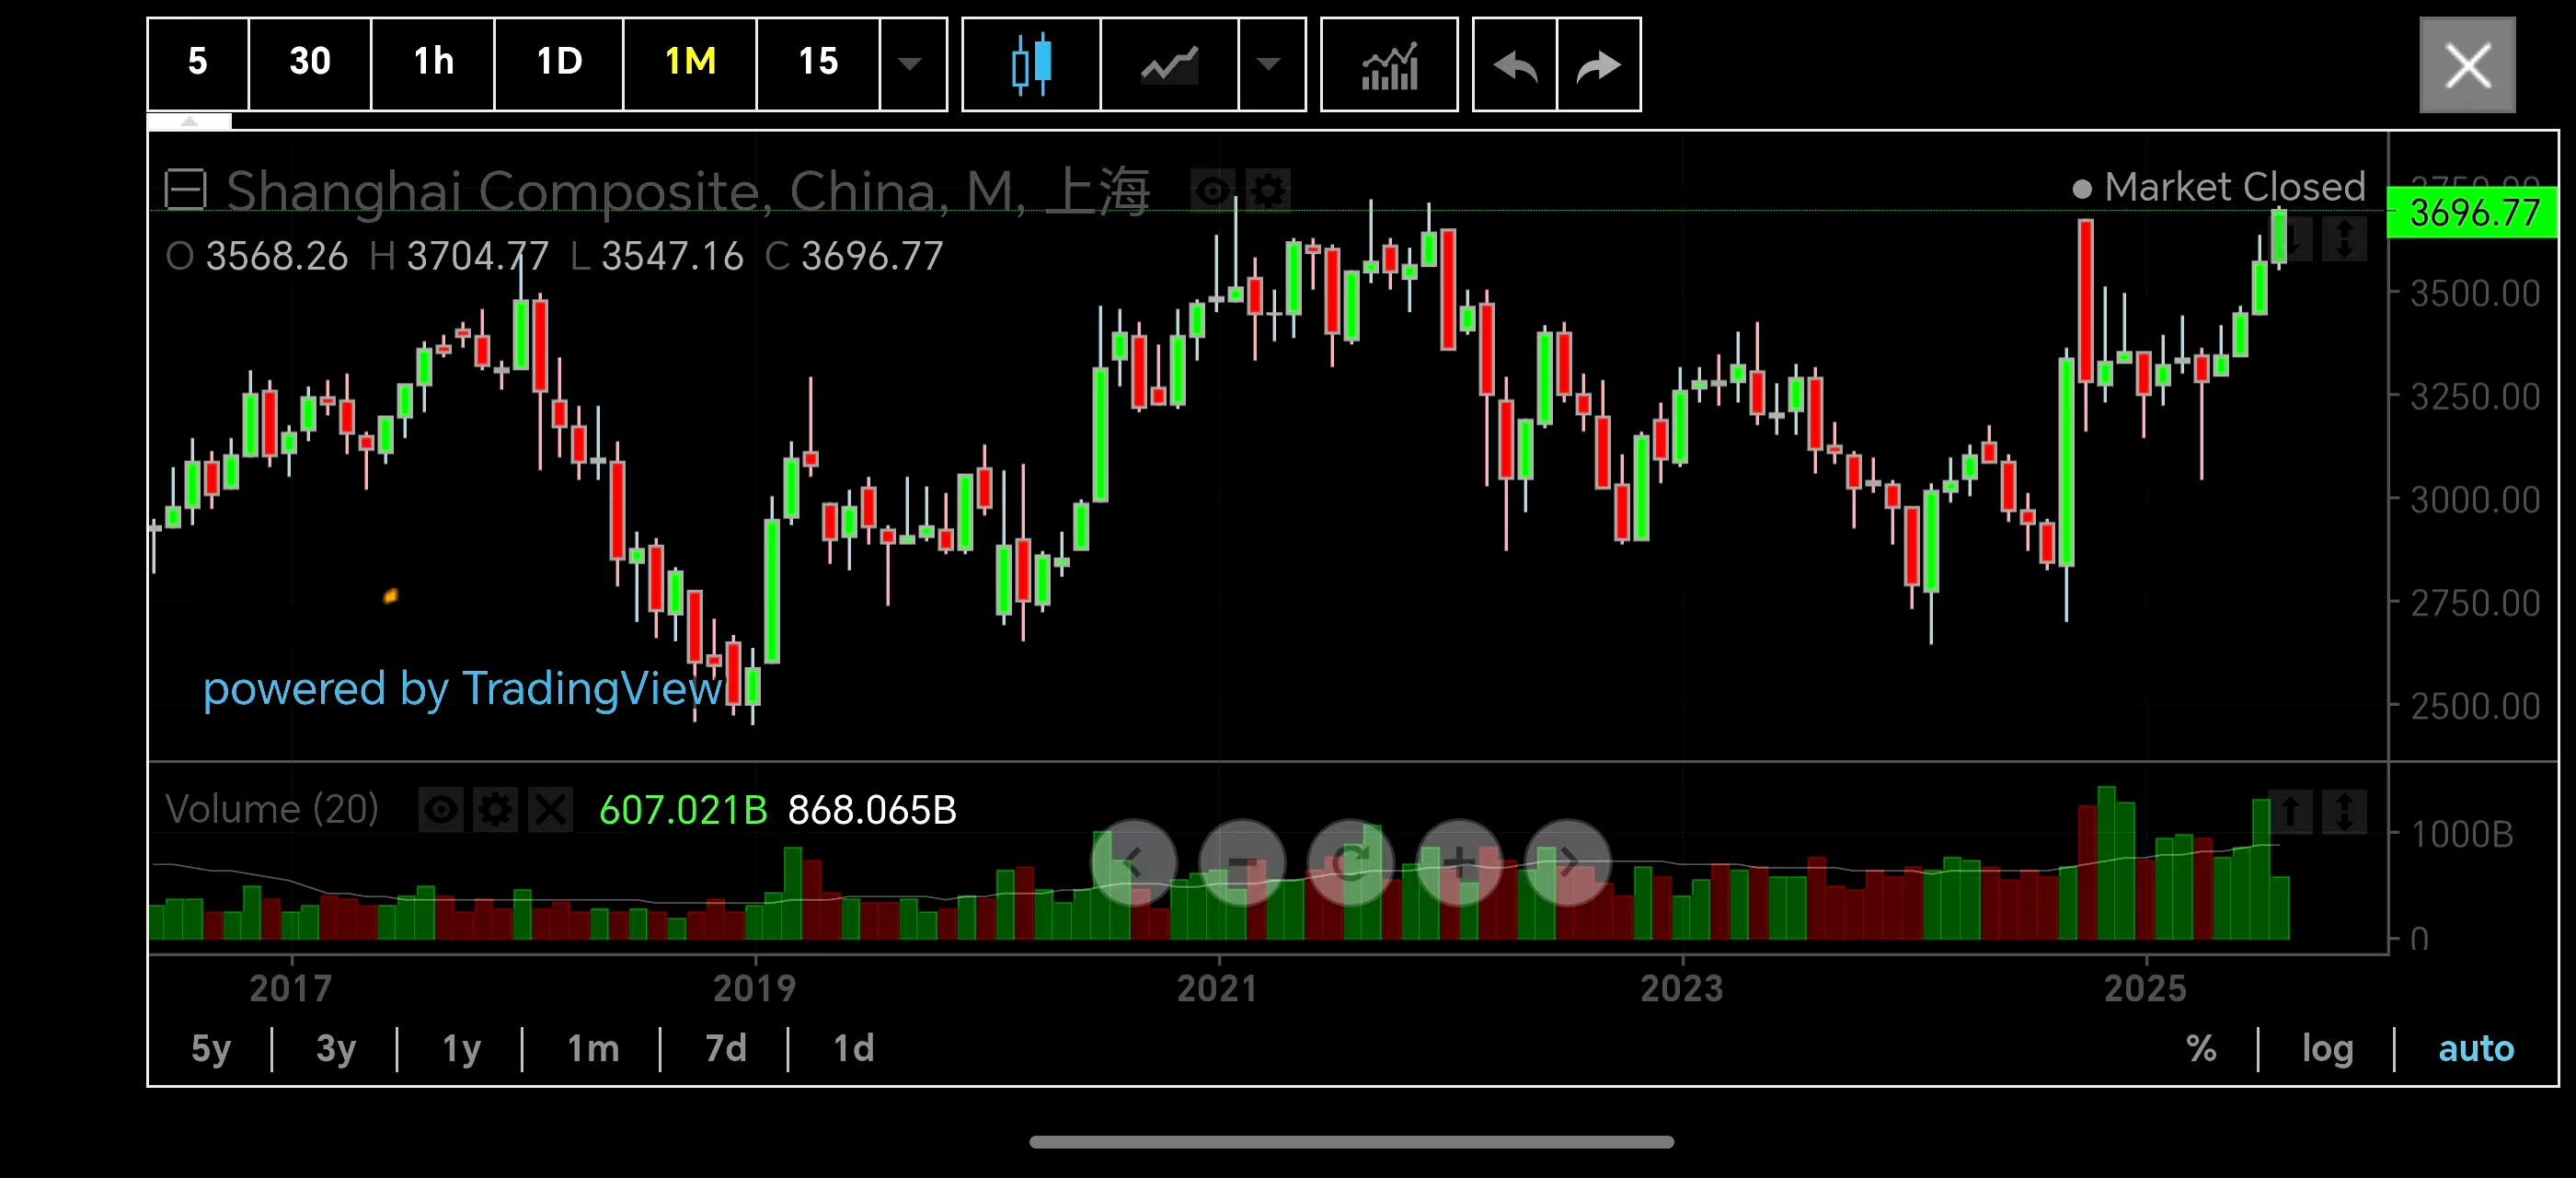Expand the timeframe interval dropdown arrow
The image size is (2576, 1178).
tap(911, 64)
